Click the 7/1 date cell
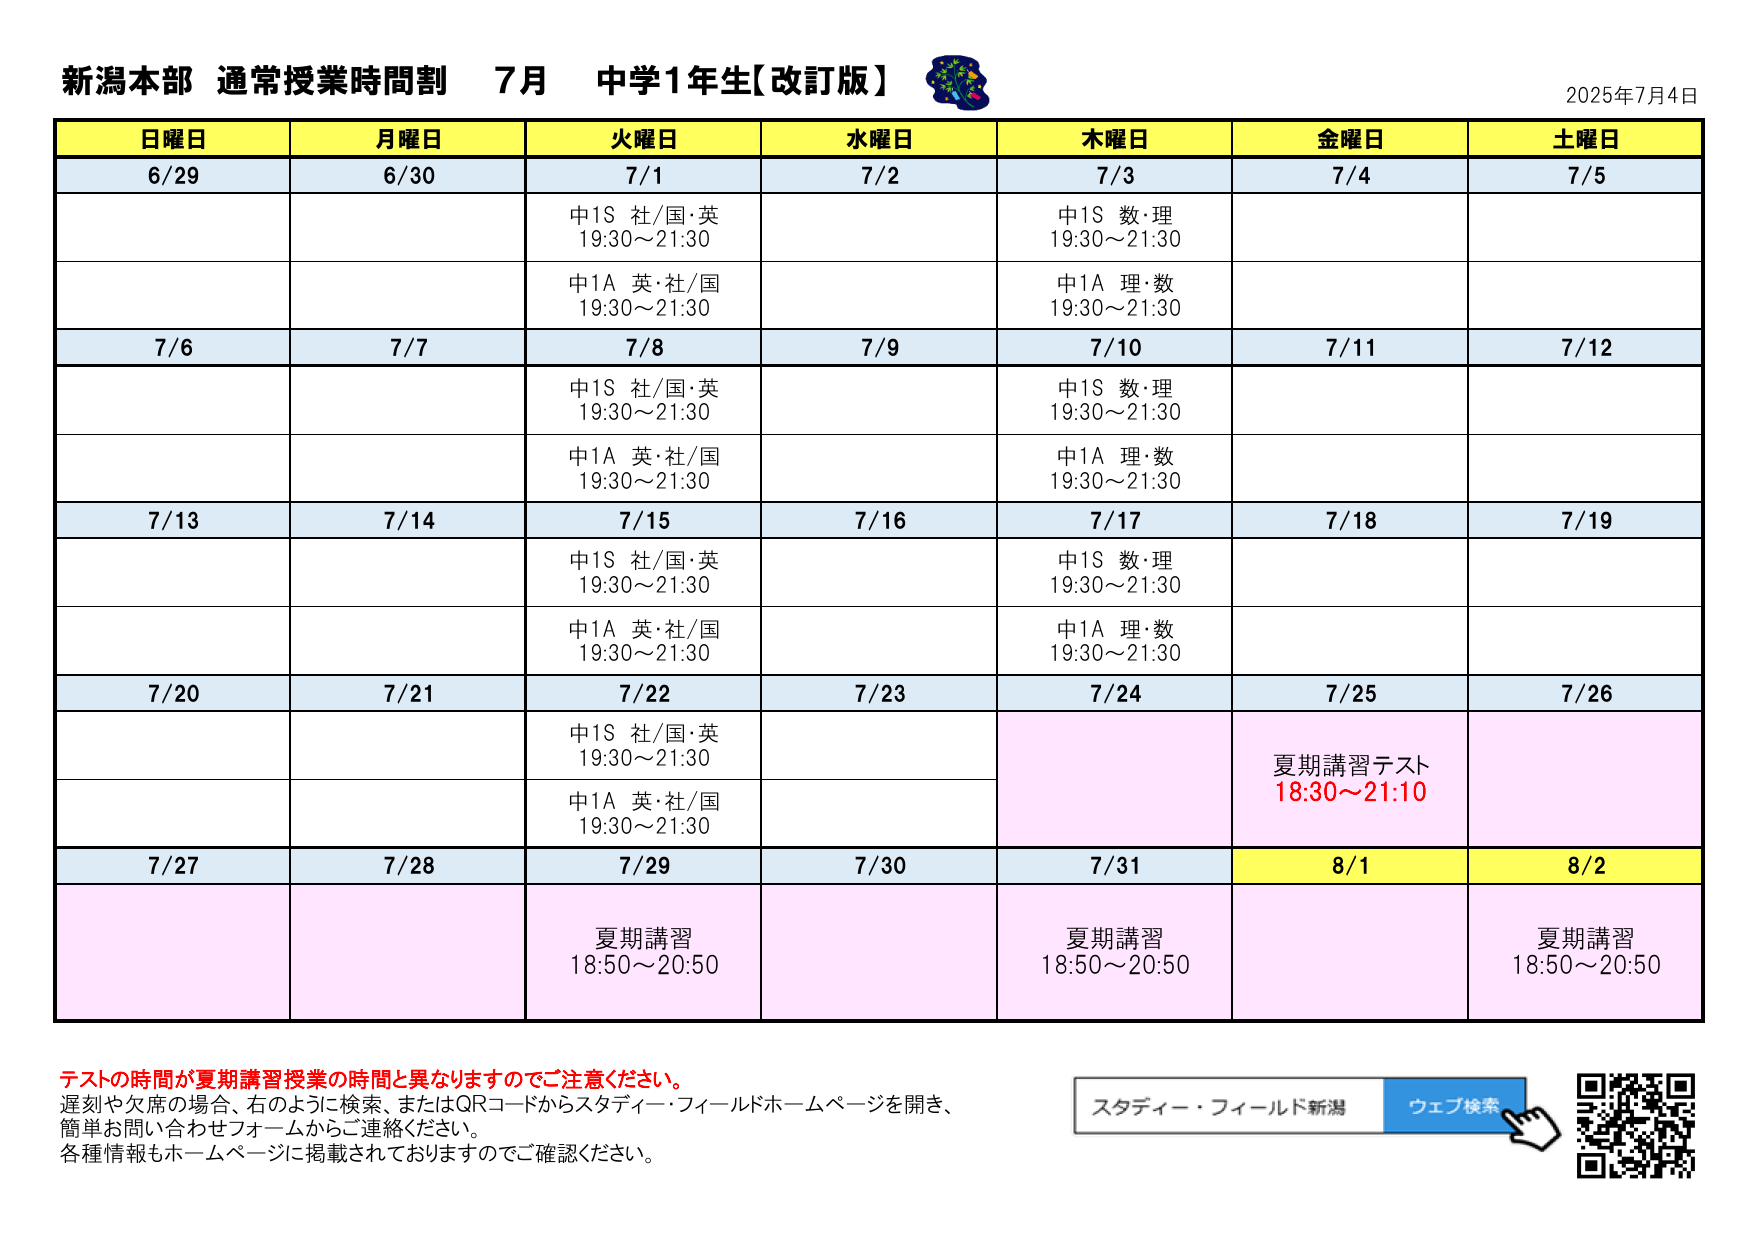This screenshot has height=1240, width=1754. point(644,175)
